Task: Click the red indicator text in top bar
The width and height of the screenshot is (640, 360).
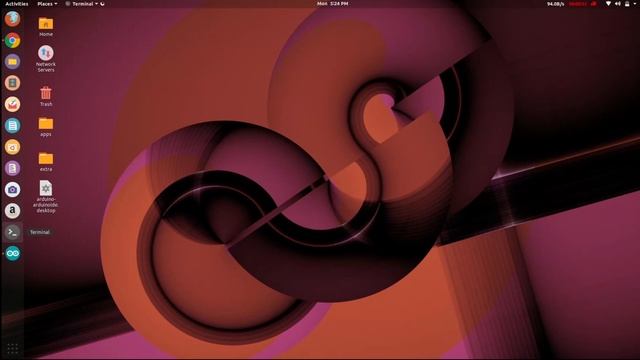Action: tap(578, 4)
